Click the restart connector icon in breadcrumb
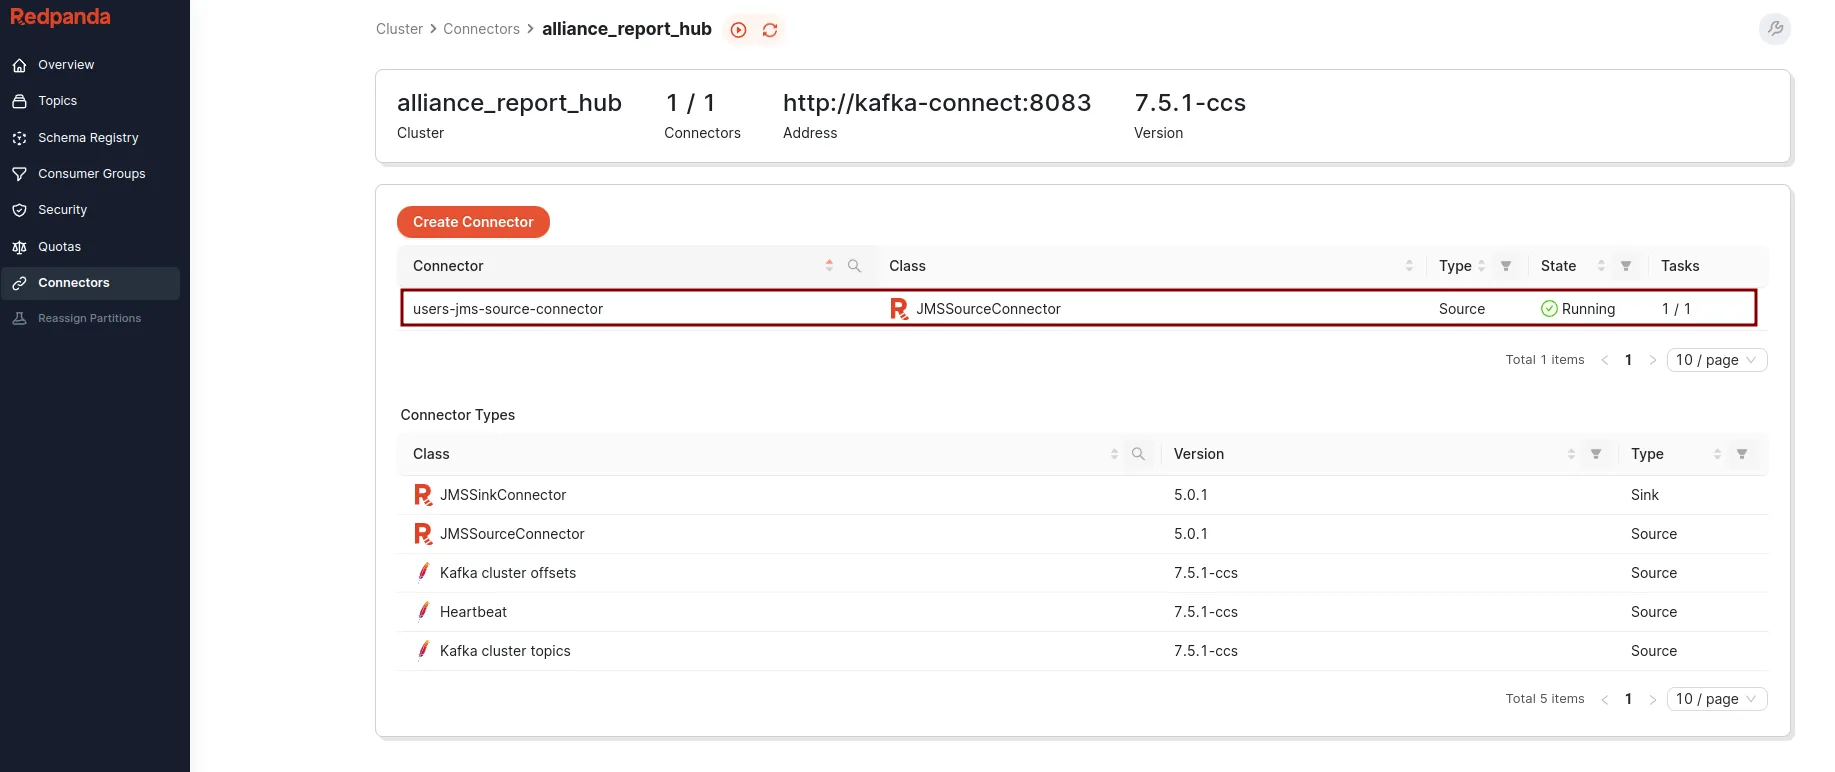The height and width of the screenshot is (772, 1835). point(770,30)
